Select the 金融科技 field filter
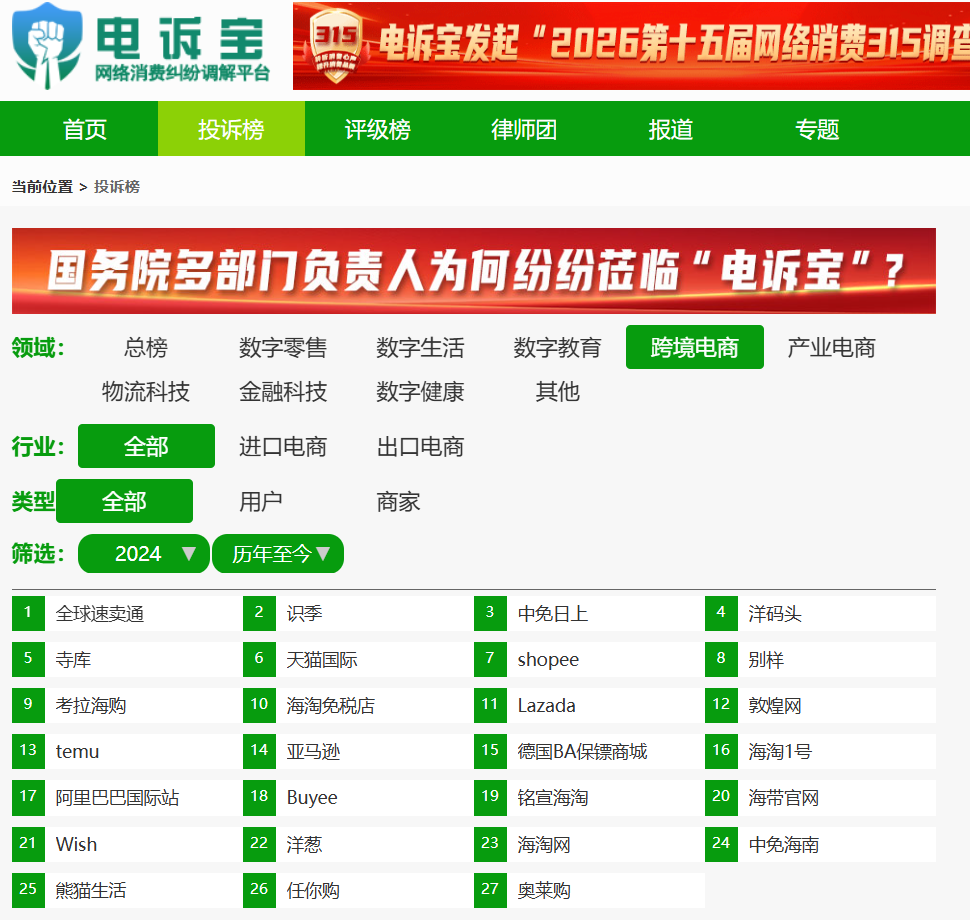Screen dimensions: 970x920 pos(283,392)
